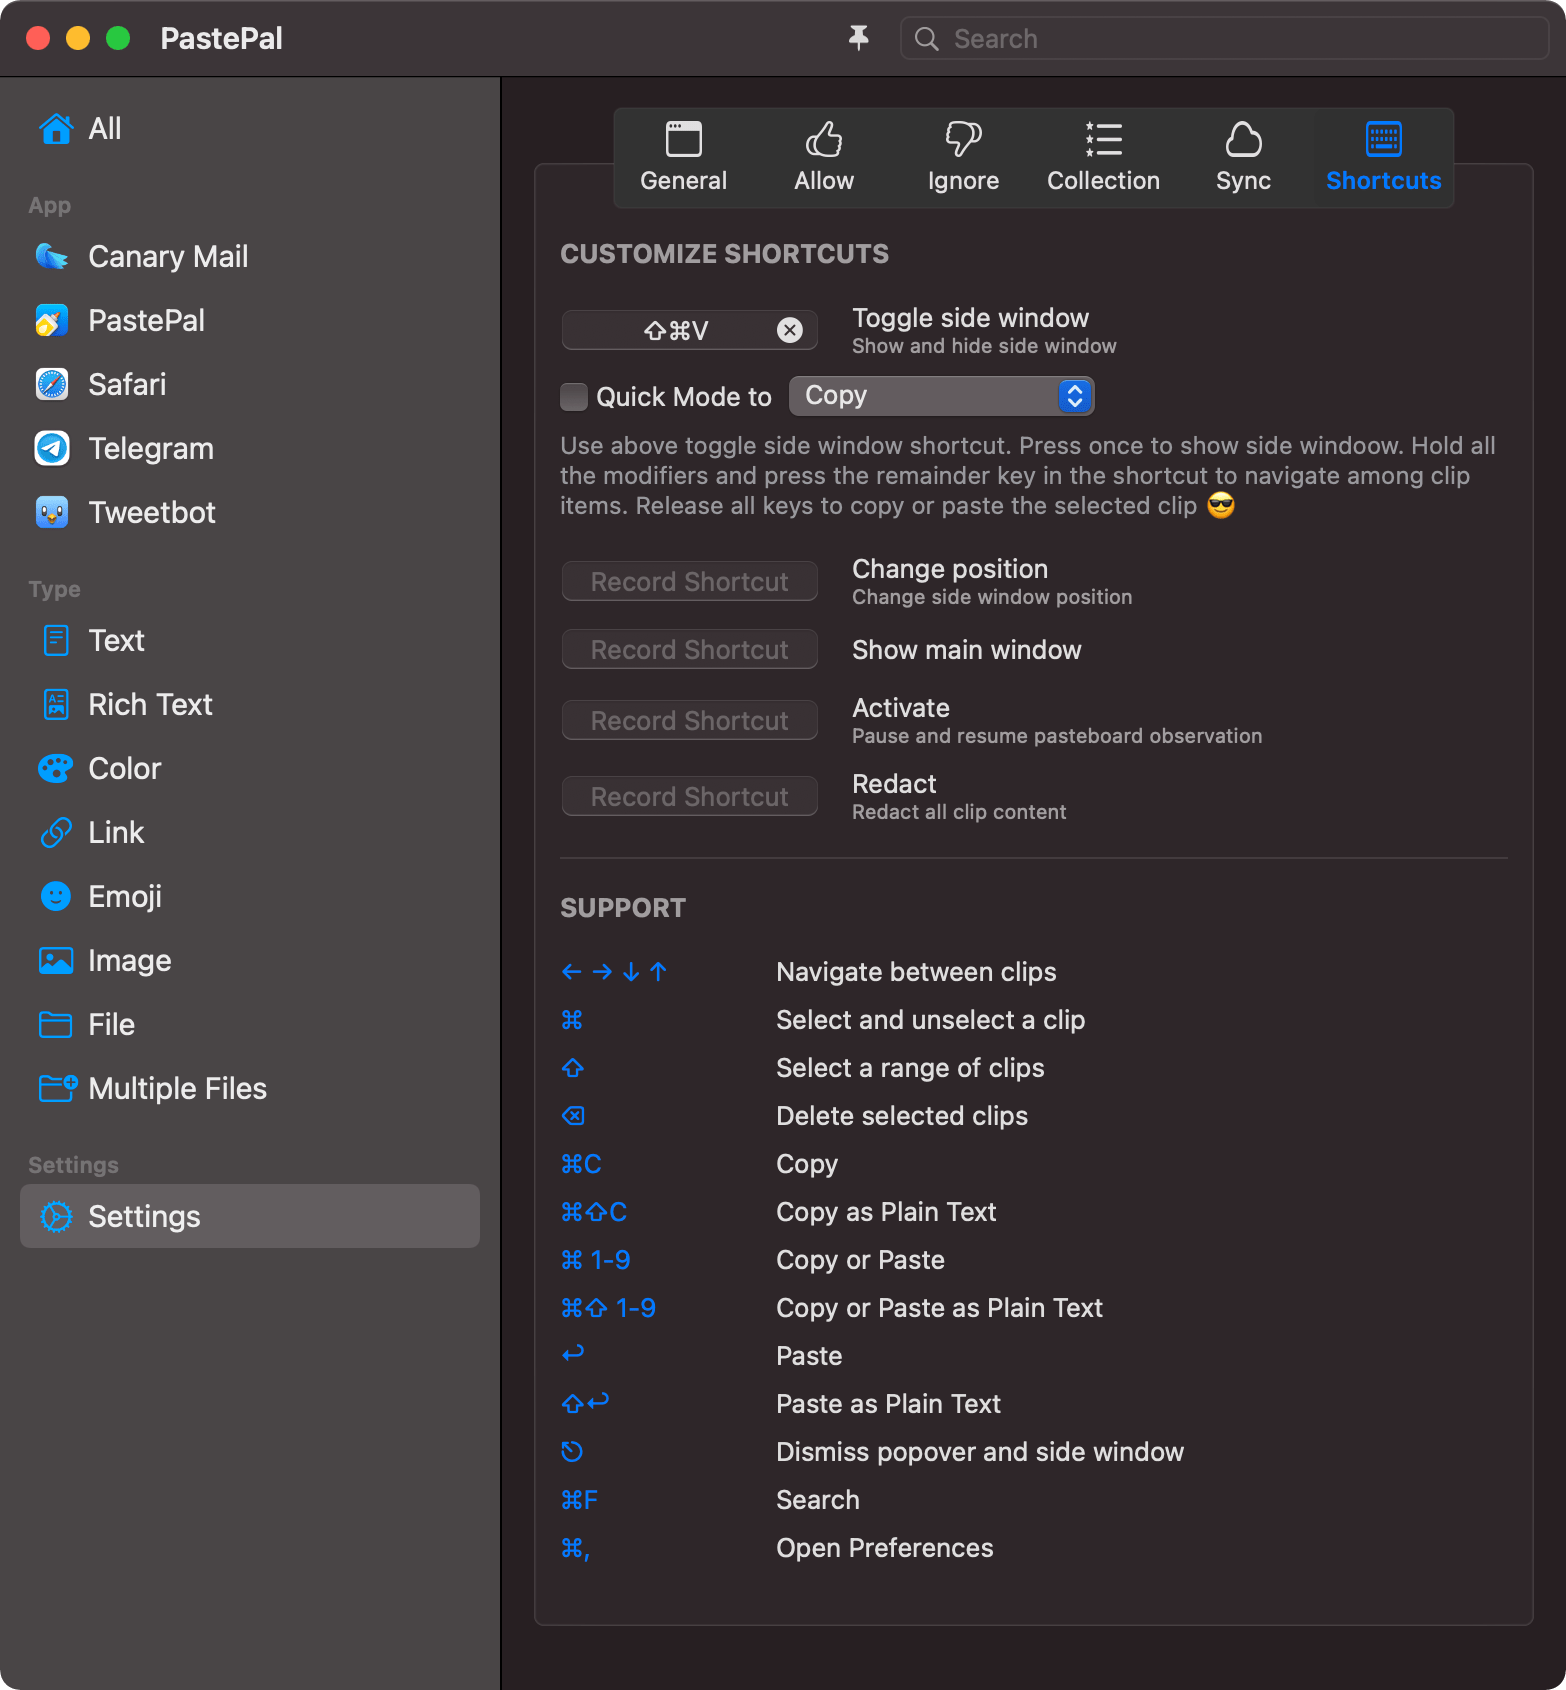This screenshot has height=1690, width=1566.
Task: Click the PastePal app icon in sidebar
Action: coord(53,321)
